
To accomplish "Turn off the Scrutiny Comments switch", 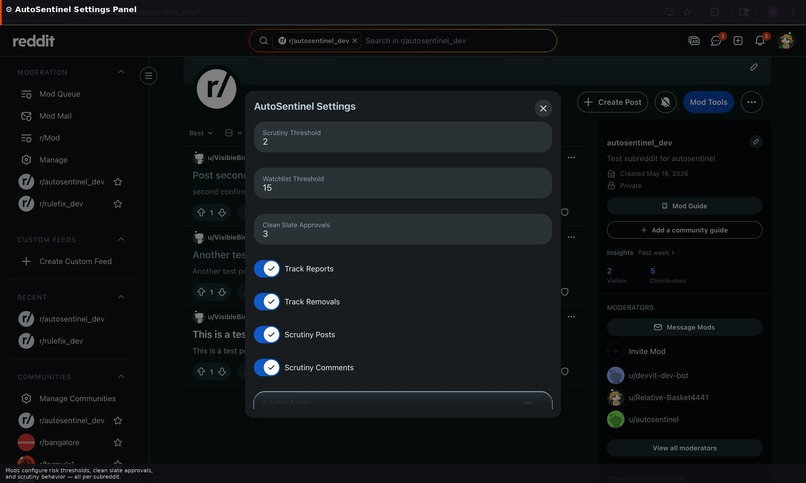I will tap(266, 367).
